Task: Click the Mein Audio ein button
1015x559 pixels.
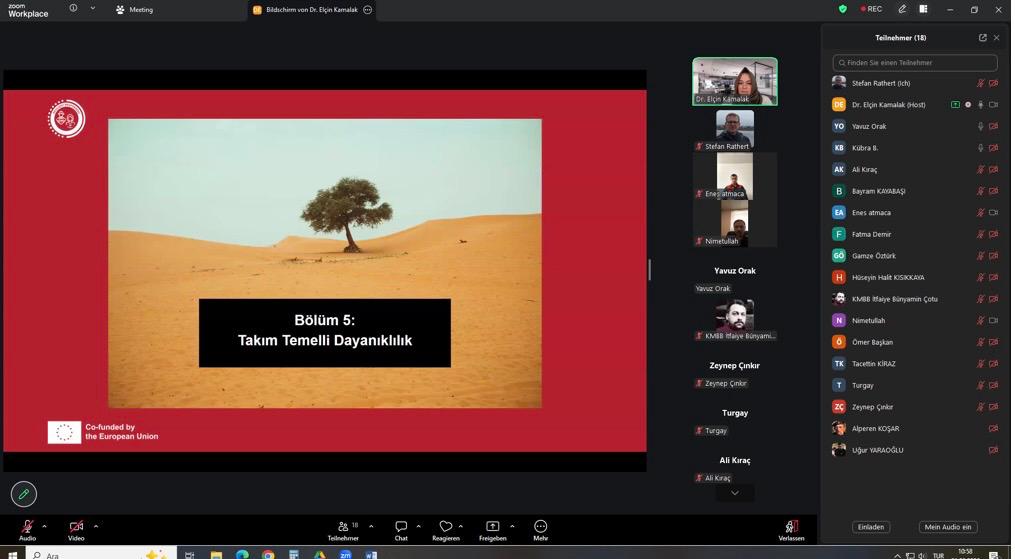Action: tap(947, 527)
